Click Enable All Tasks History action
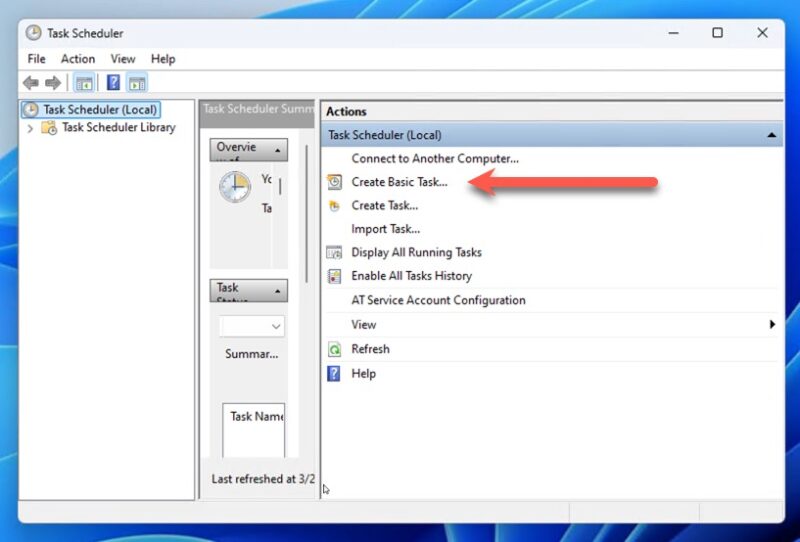The width and height of the screenshot is (800, 542). pos(412,276)
